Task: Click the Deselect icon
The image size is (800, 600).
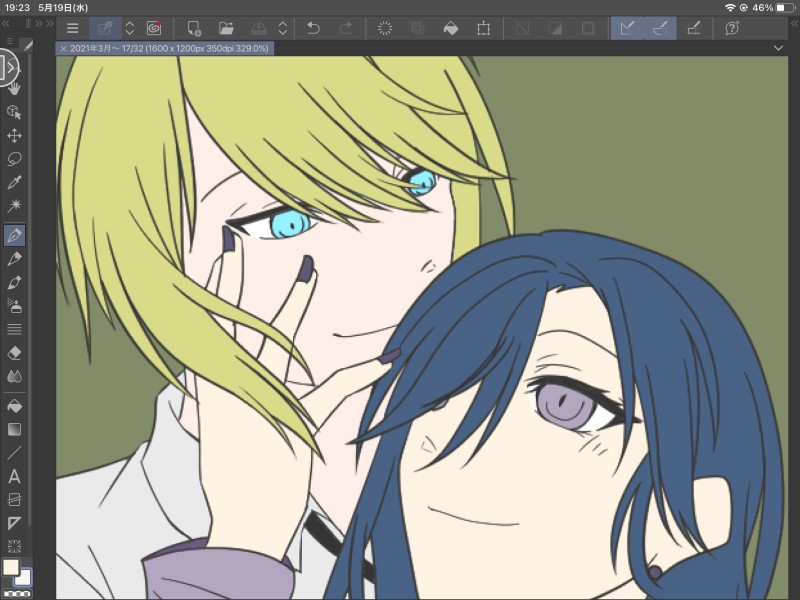Action: (522, 28)
